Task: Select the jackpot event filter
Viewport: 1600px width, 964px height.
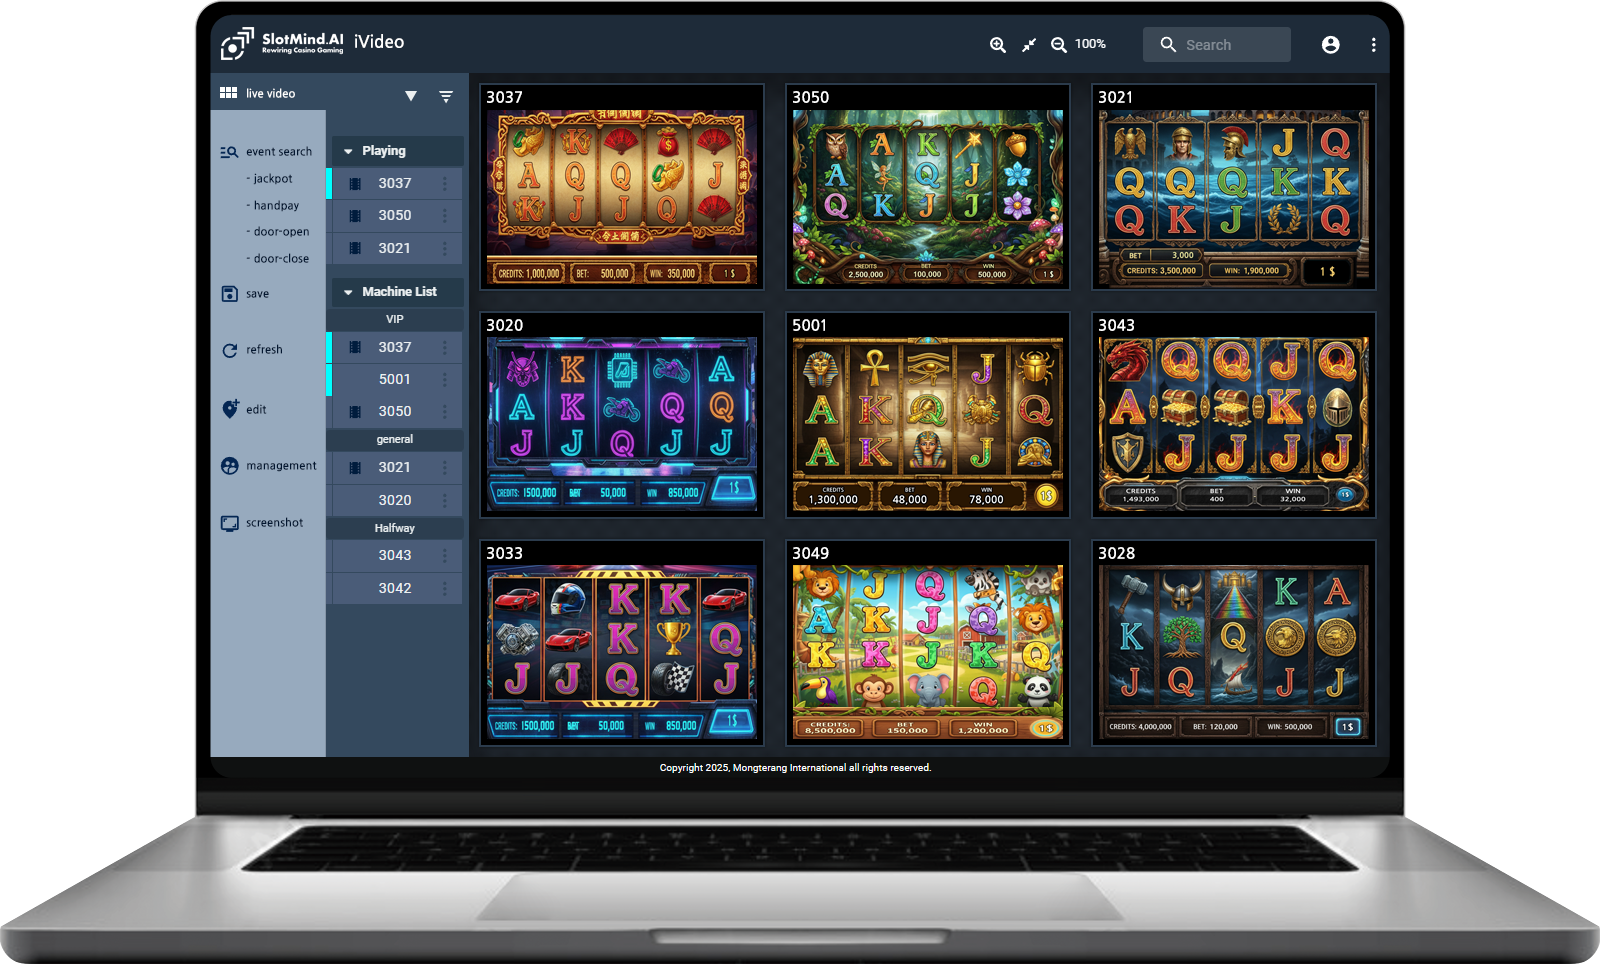Action: tap(272, 179)
